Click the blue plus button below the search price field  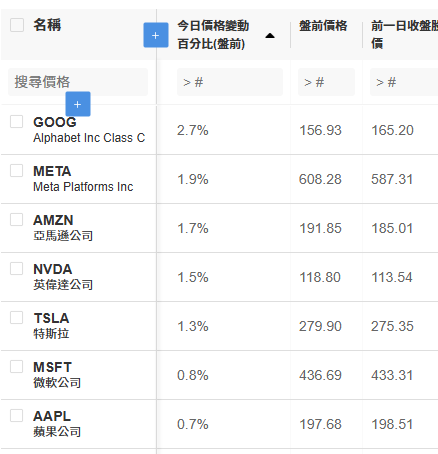[x=78, y=104]
